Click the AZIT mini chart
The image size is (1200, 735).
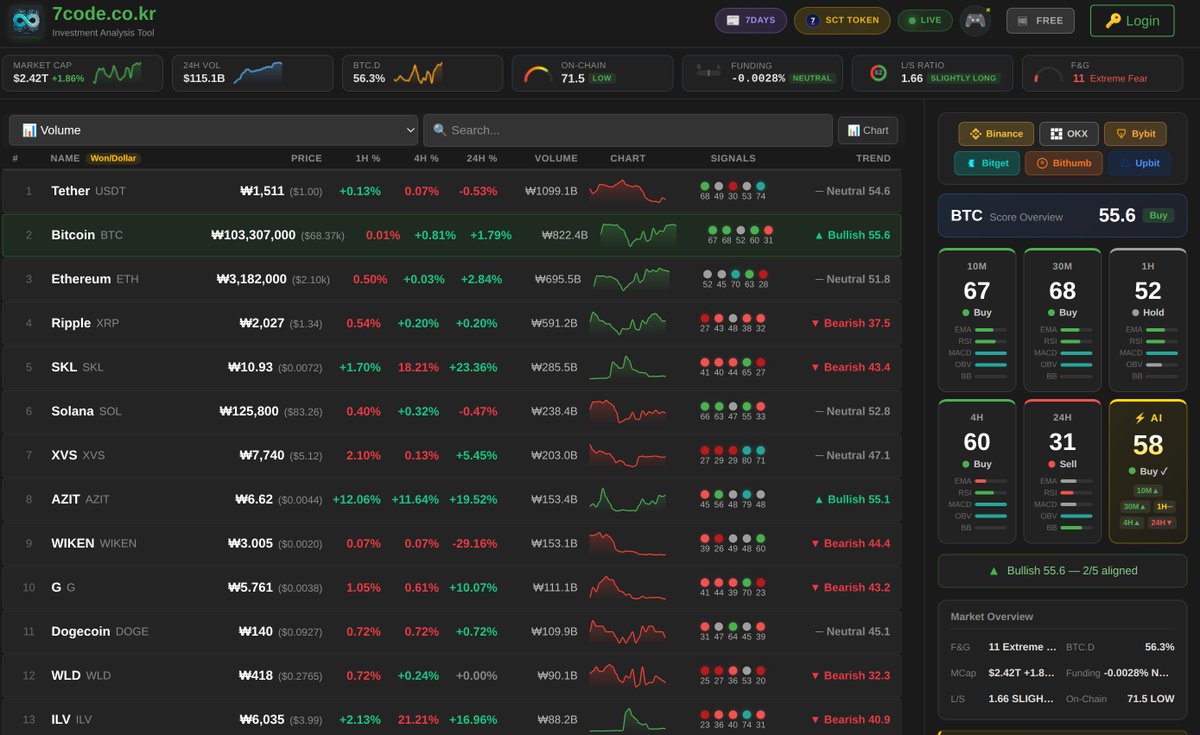(x=627, y=499)
